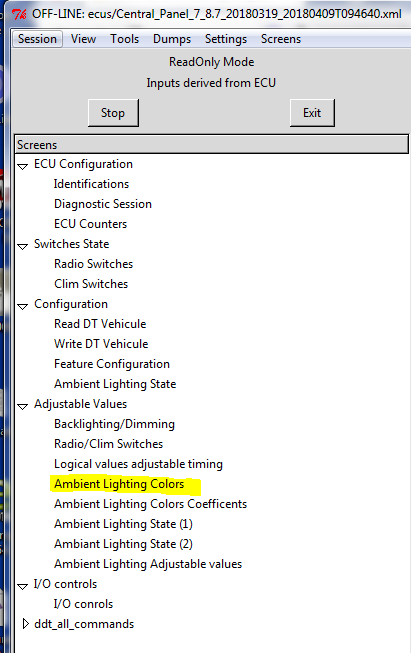Collapse the Configuration tree node
This screenshot has width=411, height=653.
point(22,306)
